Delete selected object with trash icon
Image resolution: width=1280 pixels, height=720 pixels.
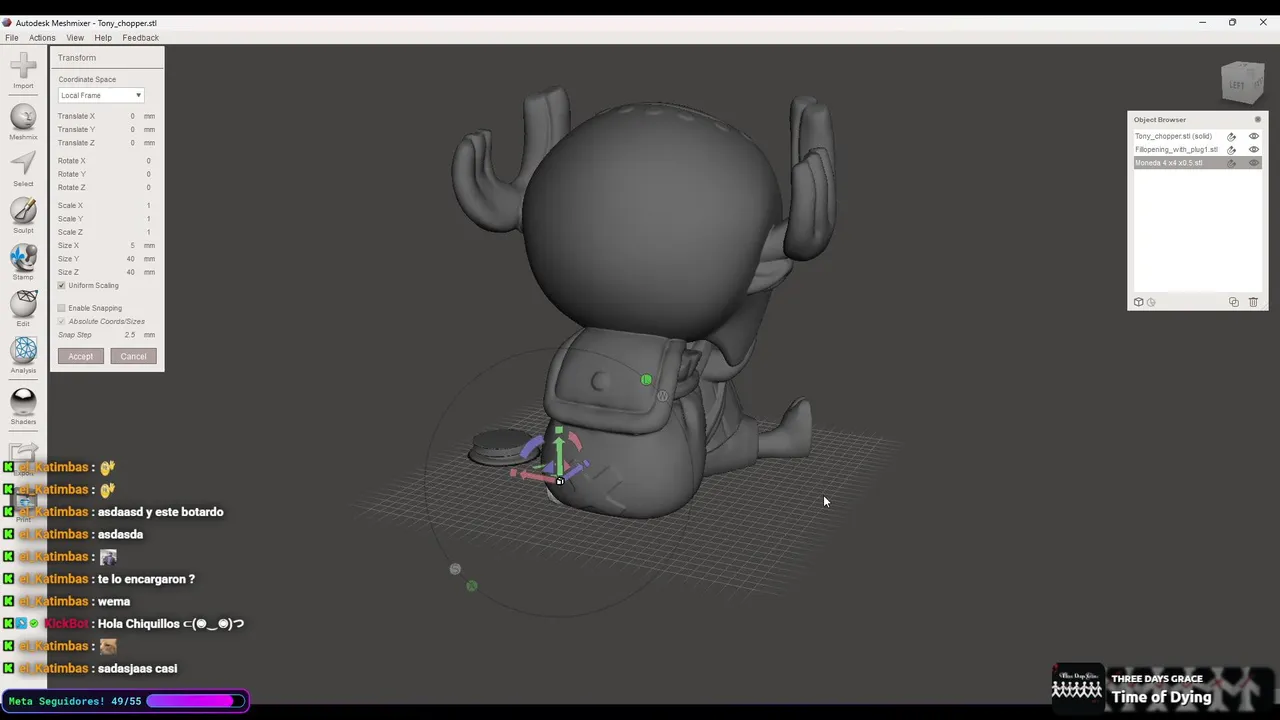coord(1253,302)
